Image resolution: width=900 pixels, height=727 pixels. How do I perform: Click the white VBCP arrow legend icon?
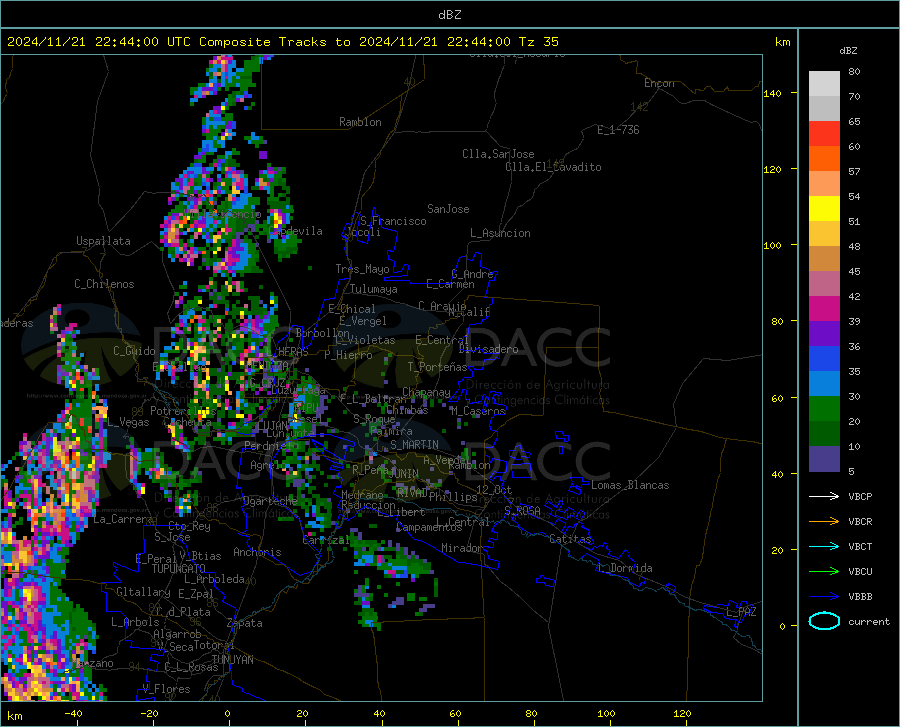pyautogui.click(x=824, y=496)
